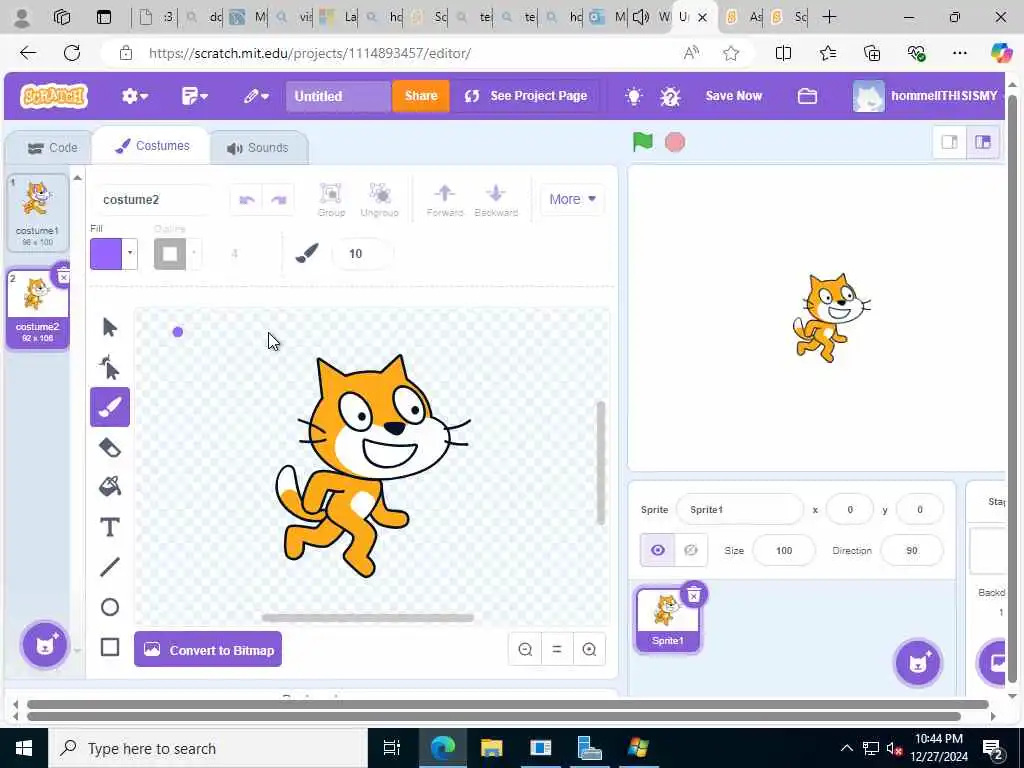Switch to the Costumes tab
The height and width of the screenshot is (768, 1024).
pos(152,146)
